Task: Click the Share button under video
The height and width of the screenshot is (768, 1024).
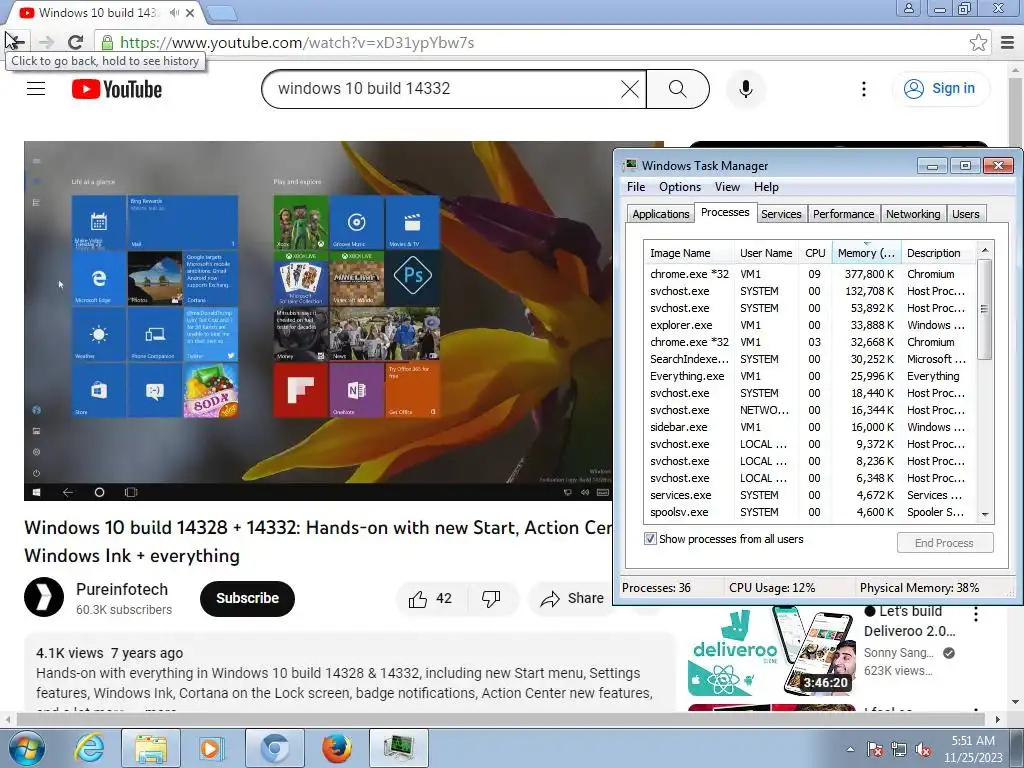Action: 572,599
